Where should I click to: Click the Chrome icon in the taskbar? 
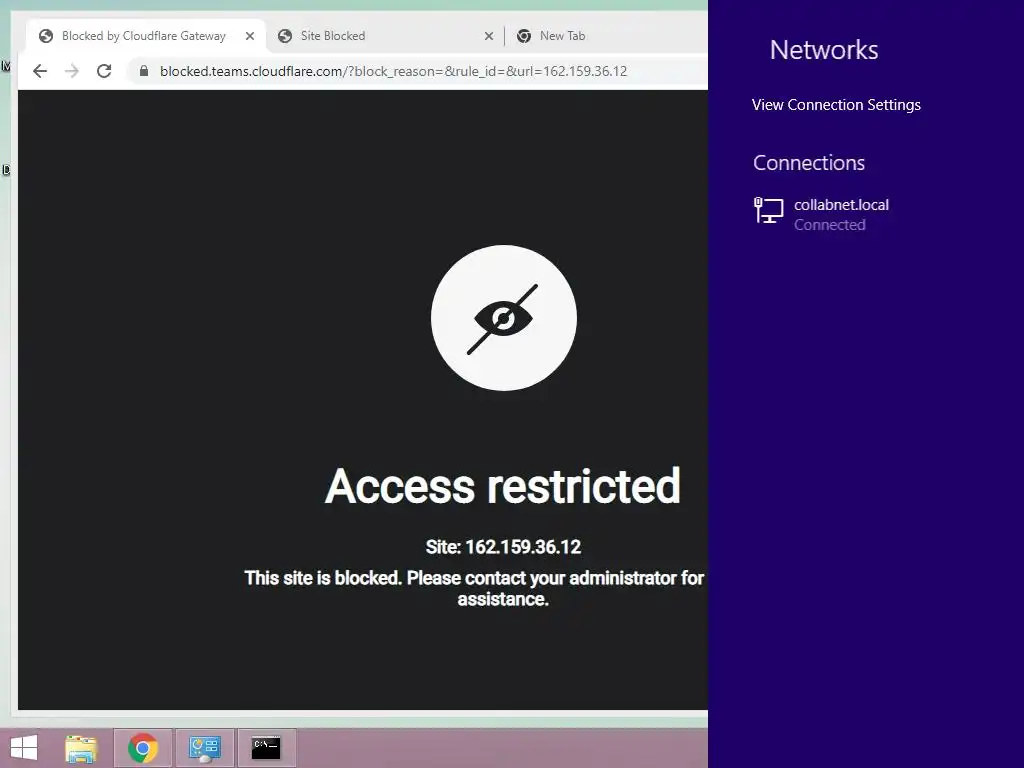[142, 748]
